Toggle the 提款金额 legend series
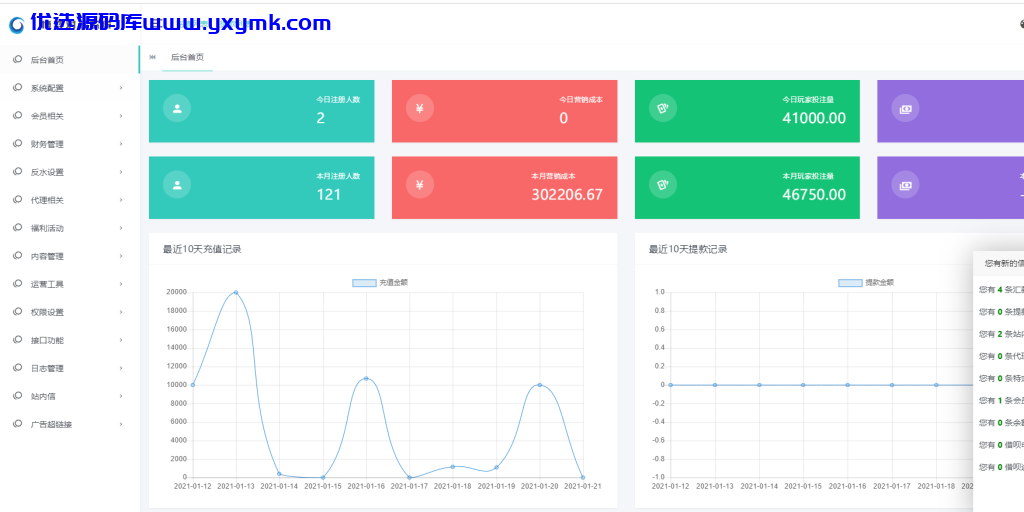Screen dimensions: 1024x512 pyautogui.click(x=866, y=283)
